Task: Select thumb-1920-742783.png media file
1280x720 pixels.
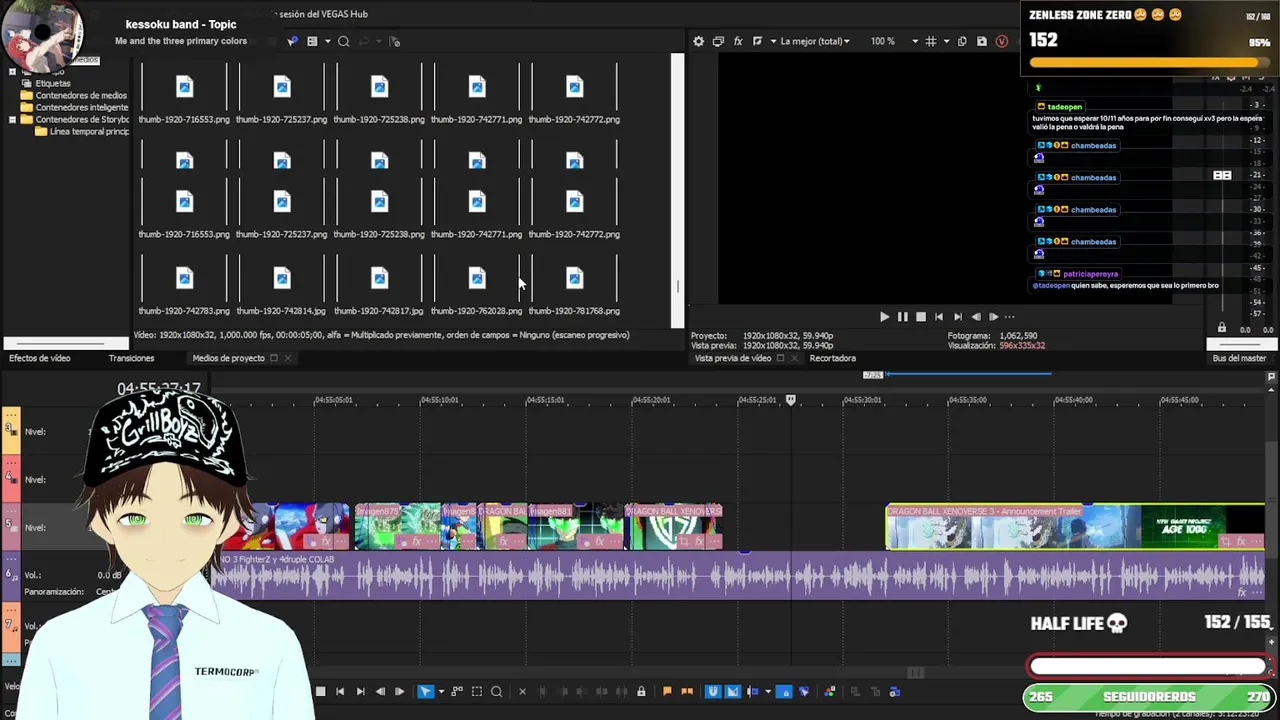Action: coord(184,287)
